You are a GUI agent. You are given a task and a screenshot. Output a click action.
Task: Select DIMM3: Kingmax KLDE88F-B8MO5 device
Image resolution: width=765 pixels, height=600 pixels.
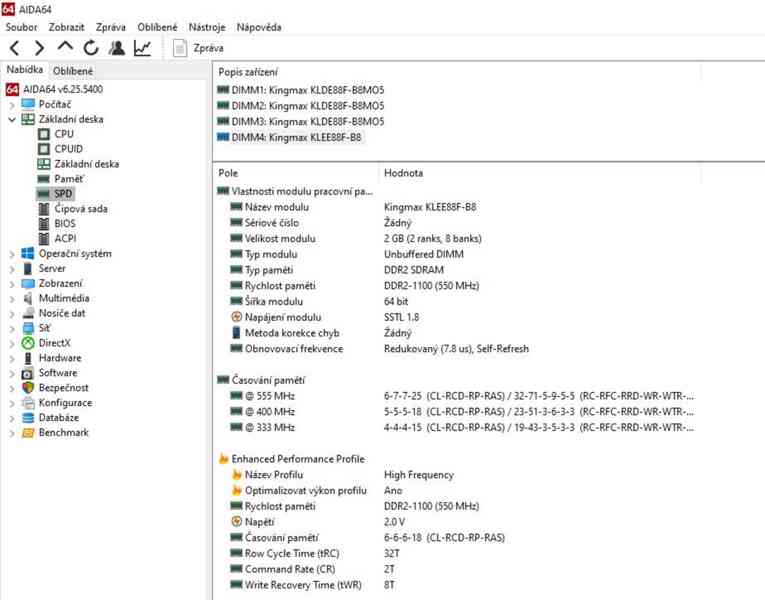[301, 121]
